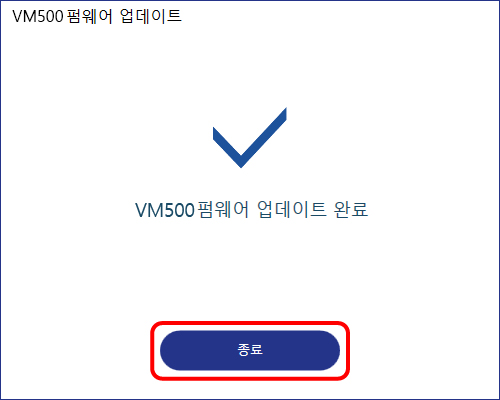Click the 종료 button
The height and width of the screenshot is (400, 500).
pyautogui.click(x=250, y=350)
